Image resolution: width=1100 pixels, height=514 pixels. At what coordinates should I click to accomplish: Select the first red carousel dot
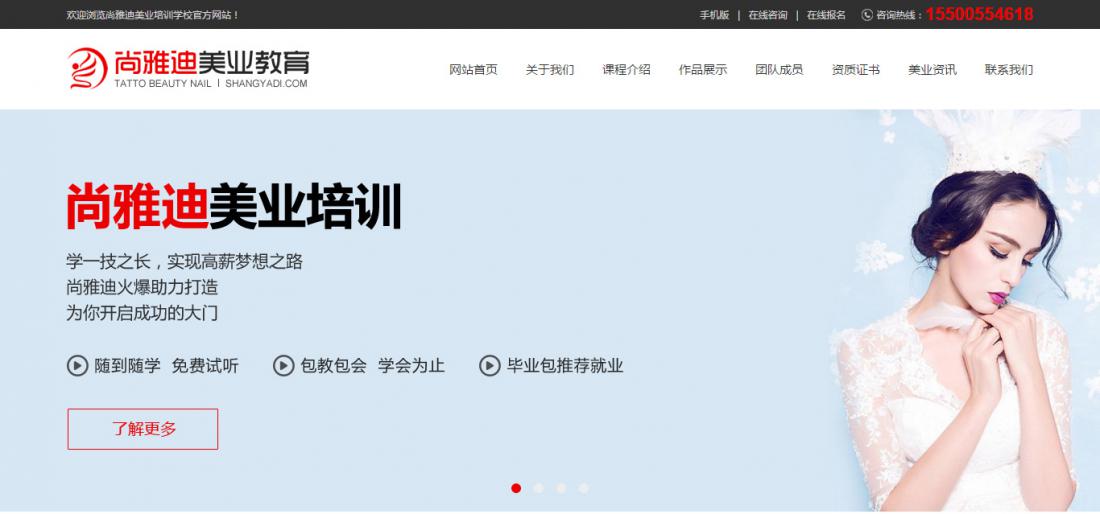coord(516,488)
